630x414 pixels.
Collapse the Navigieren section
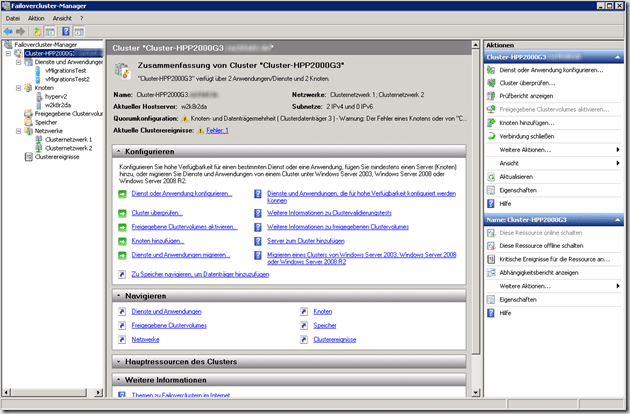[119, 296]
